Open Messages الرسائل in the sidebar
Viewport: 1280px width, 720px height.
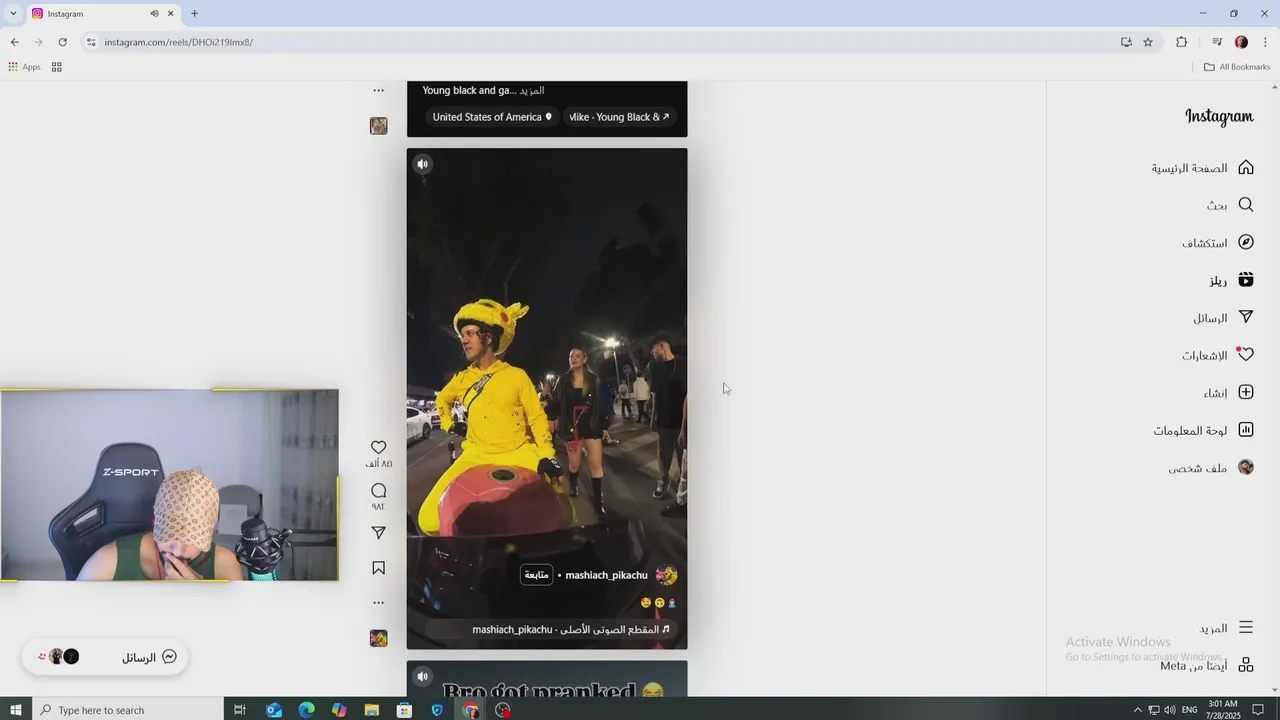(x=1223, y=318)
